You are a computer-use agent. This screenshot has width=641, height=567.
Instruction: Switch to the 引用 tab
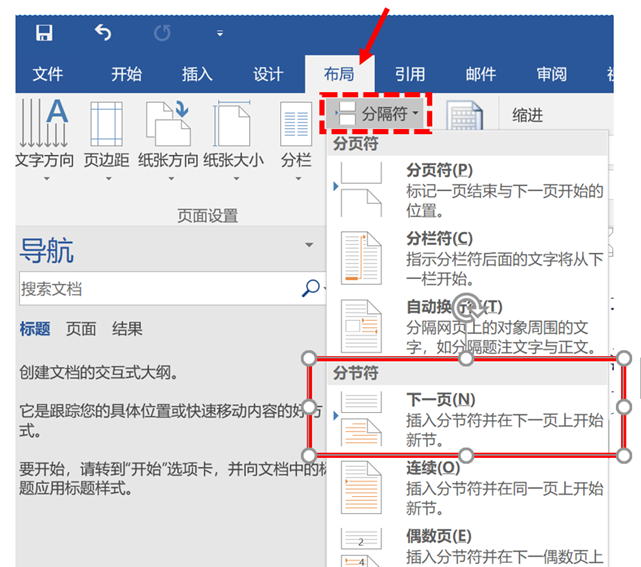[410, 74]
